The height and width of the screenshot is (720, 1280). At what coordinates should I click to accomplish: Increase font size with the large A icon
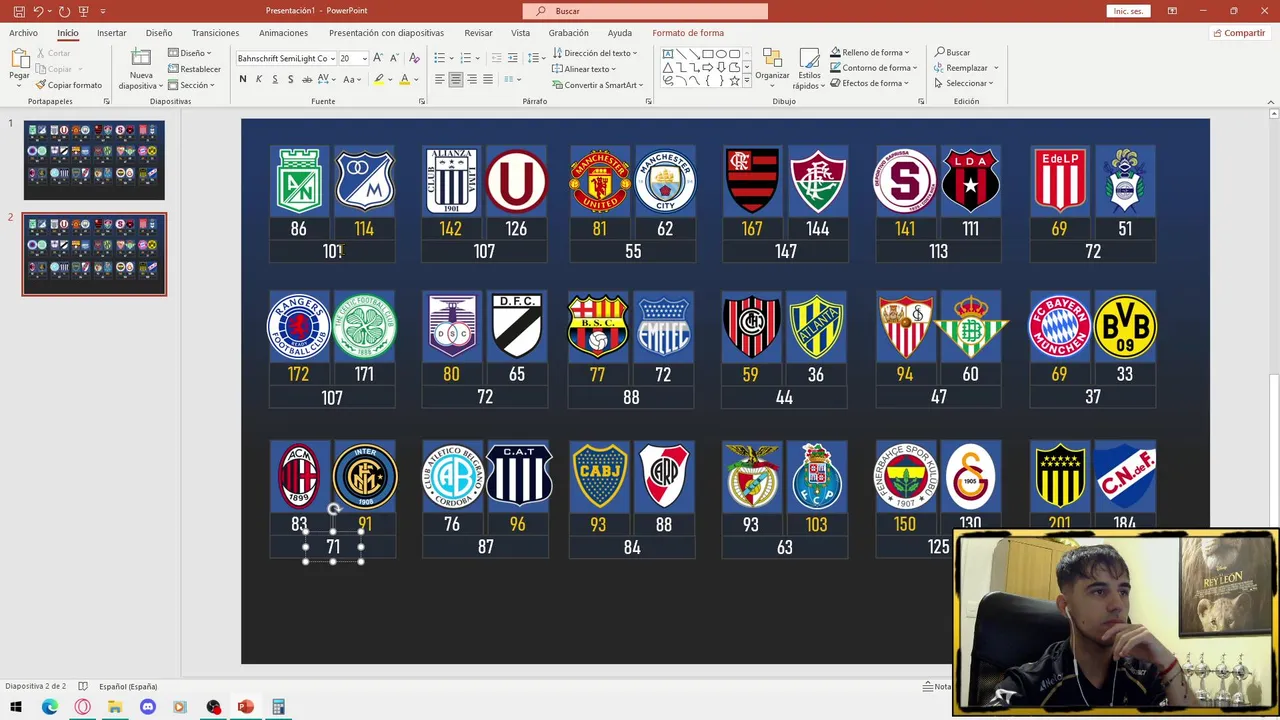378,58
